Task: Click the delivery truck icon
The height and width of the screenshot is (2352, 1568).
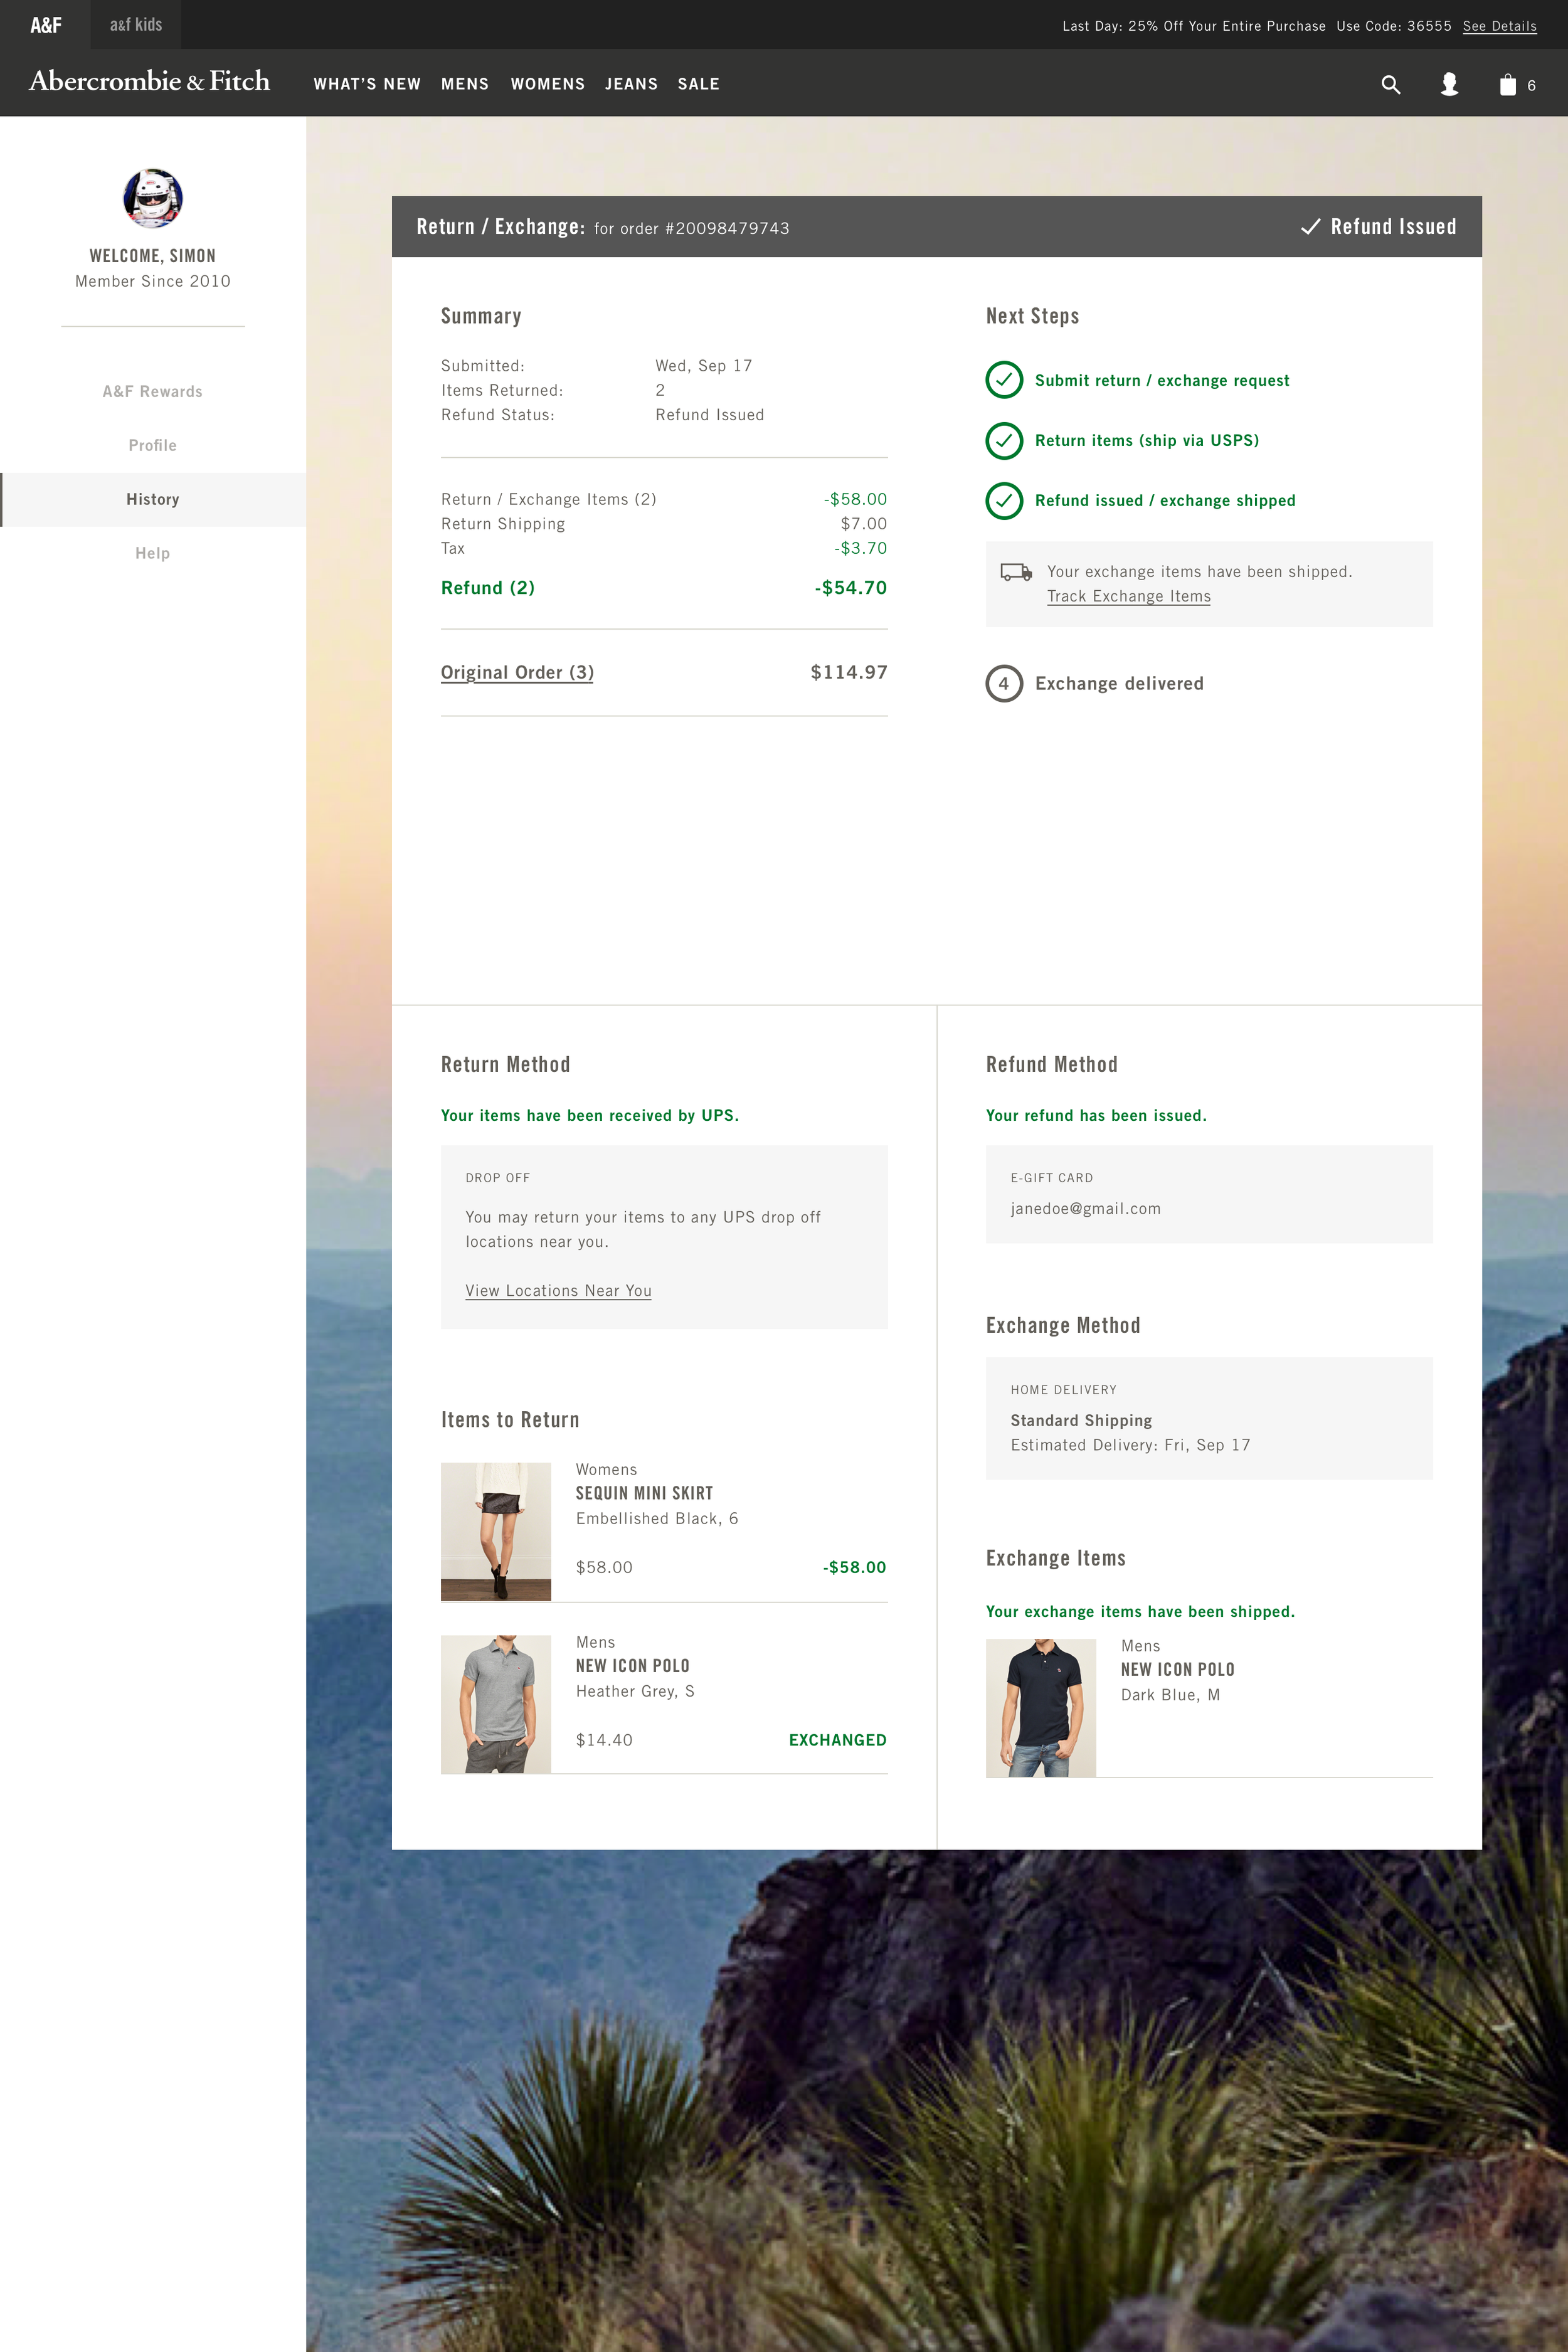Action: tap(1016, 572)
